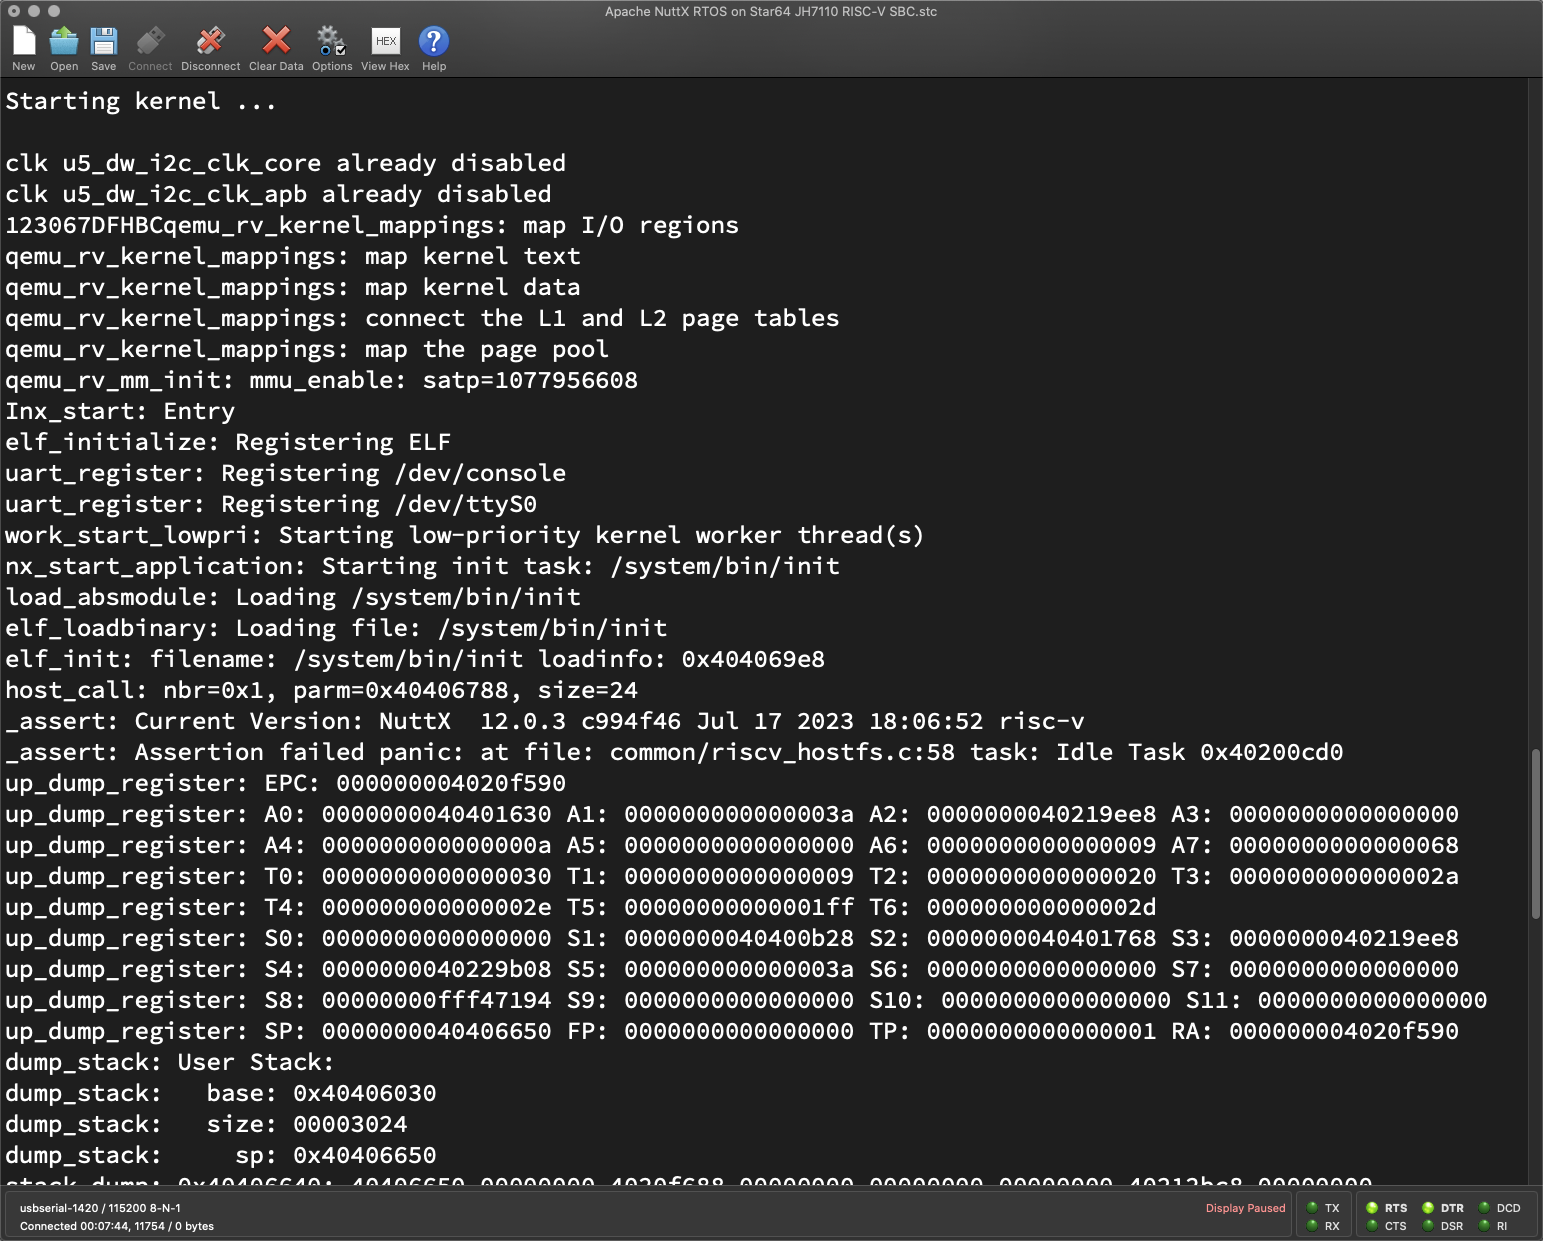
Task: Resume the paused display output
Action: pyautogui.click(x=1245, y=1208)
